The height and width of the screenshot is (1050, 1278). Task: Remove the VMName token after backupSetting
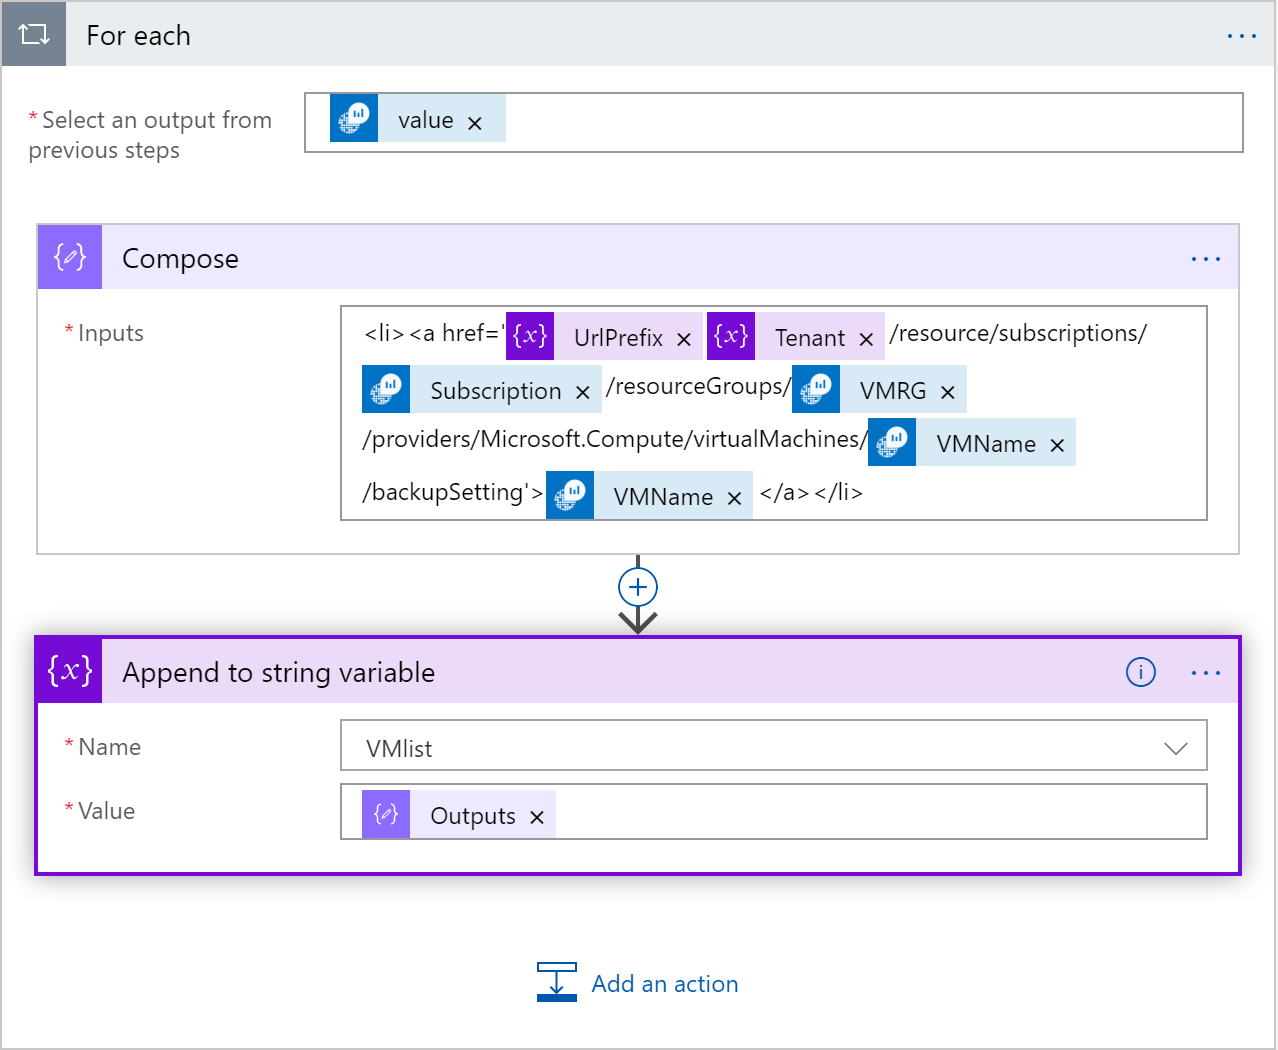point(733,495)
